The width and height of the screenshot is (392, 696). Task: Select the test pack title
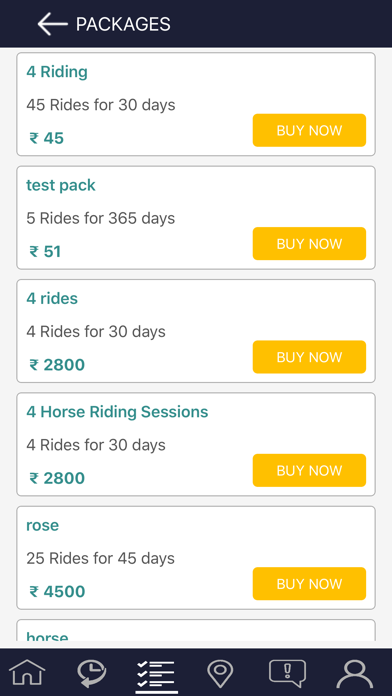coord(61,185)
